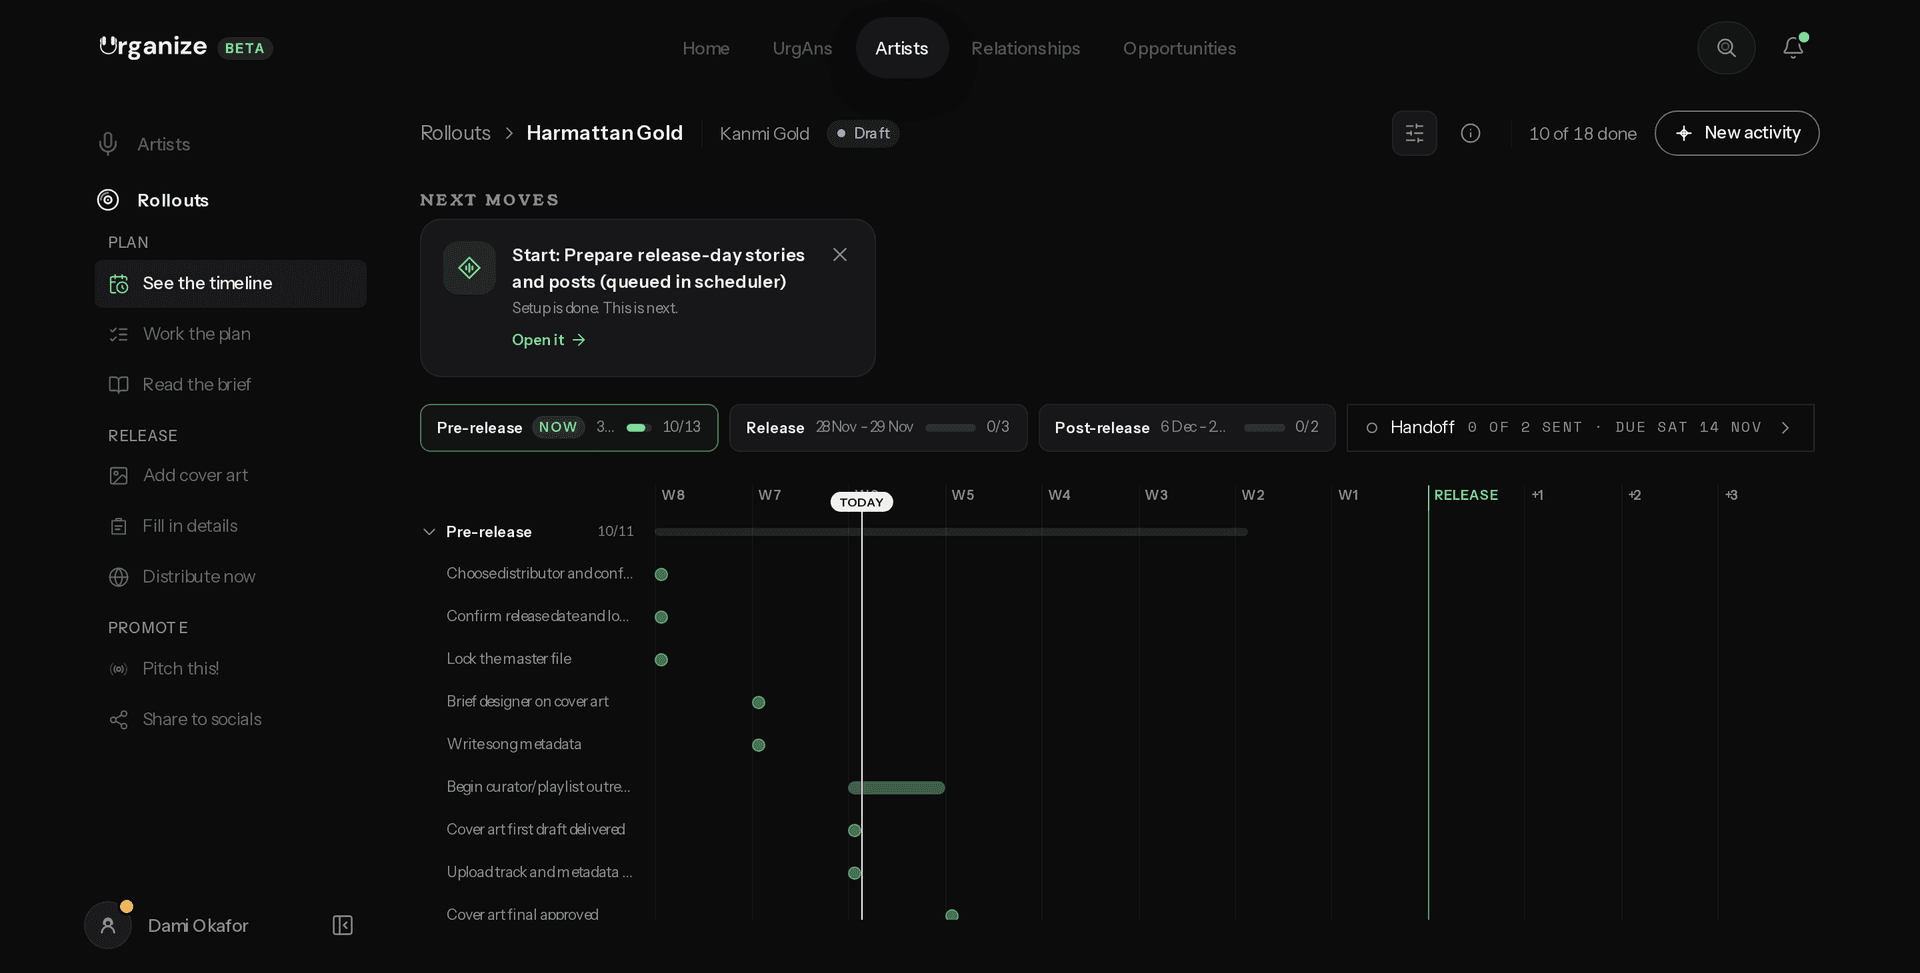Open Fill in details
The width and height of the screenshot is (1920, 973).
tap(230, 526)
